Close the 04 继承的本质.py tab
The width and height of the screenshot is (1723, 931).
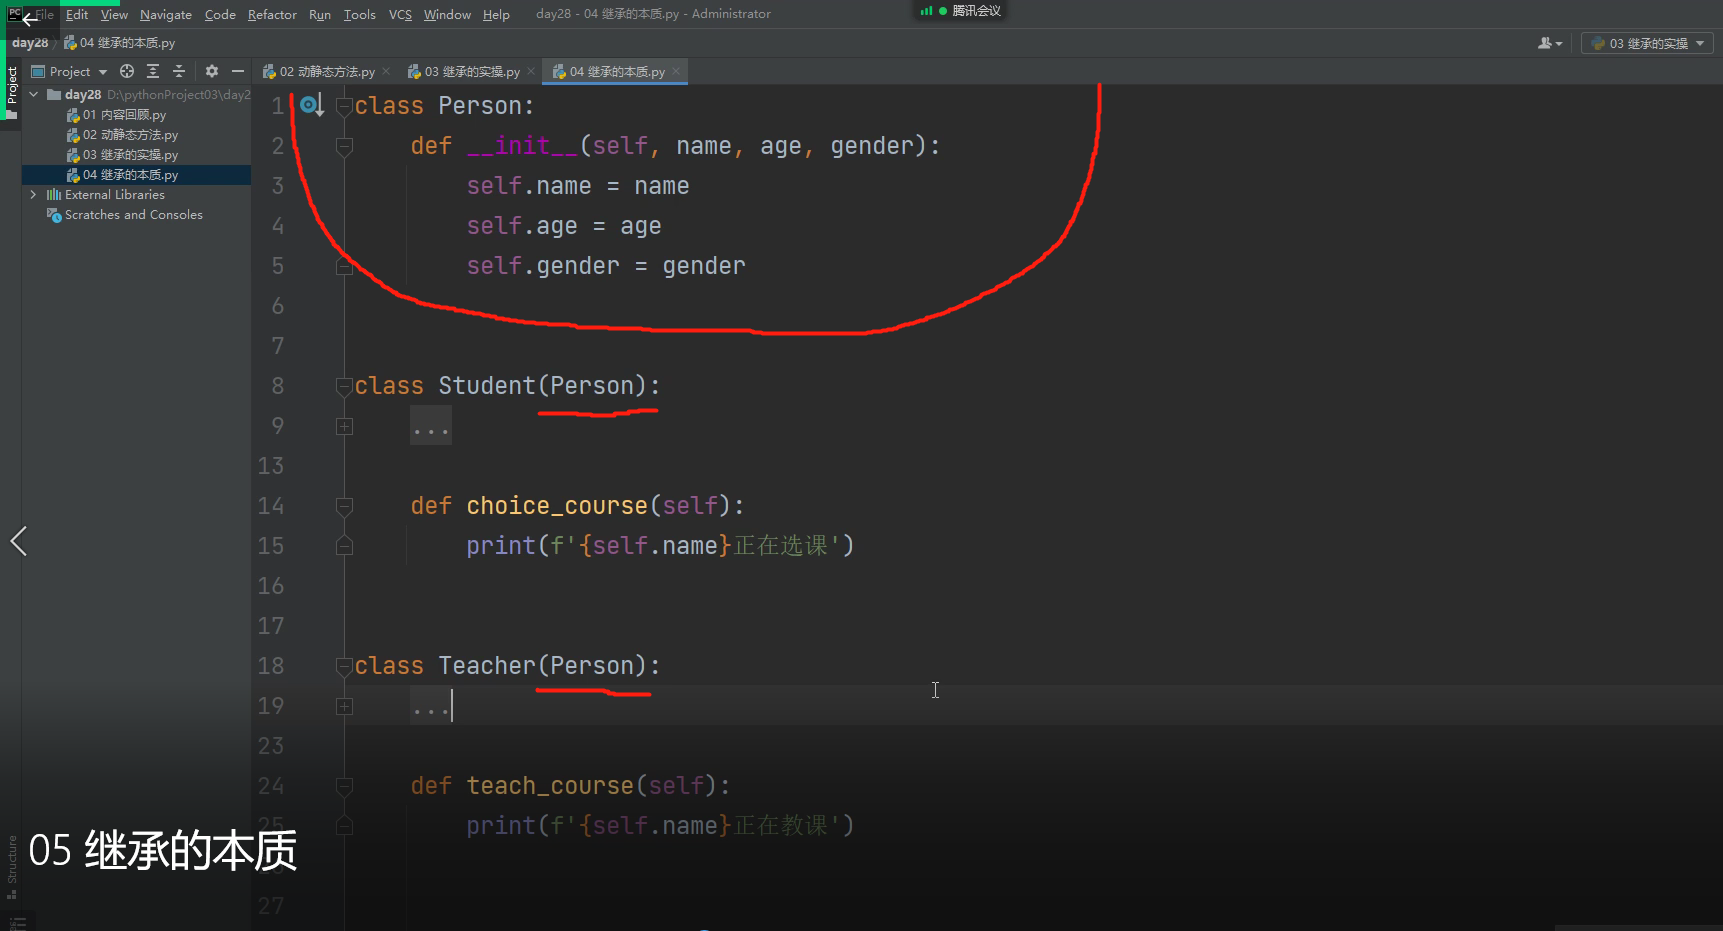676,71
